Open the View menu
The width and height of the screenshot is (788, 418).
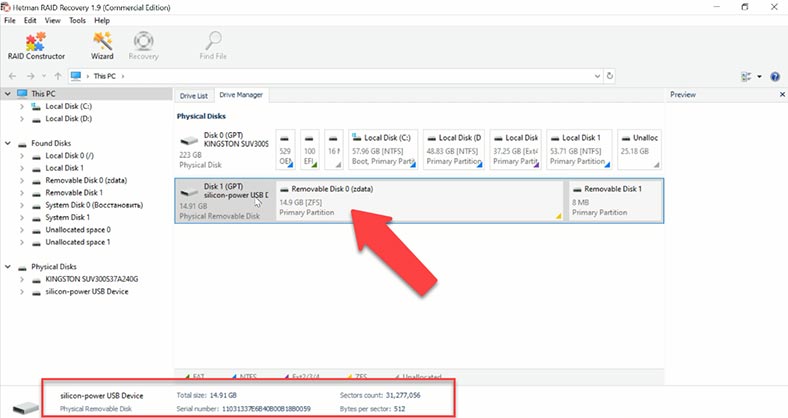[53, 21]
